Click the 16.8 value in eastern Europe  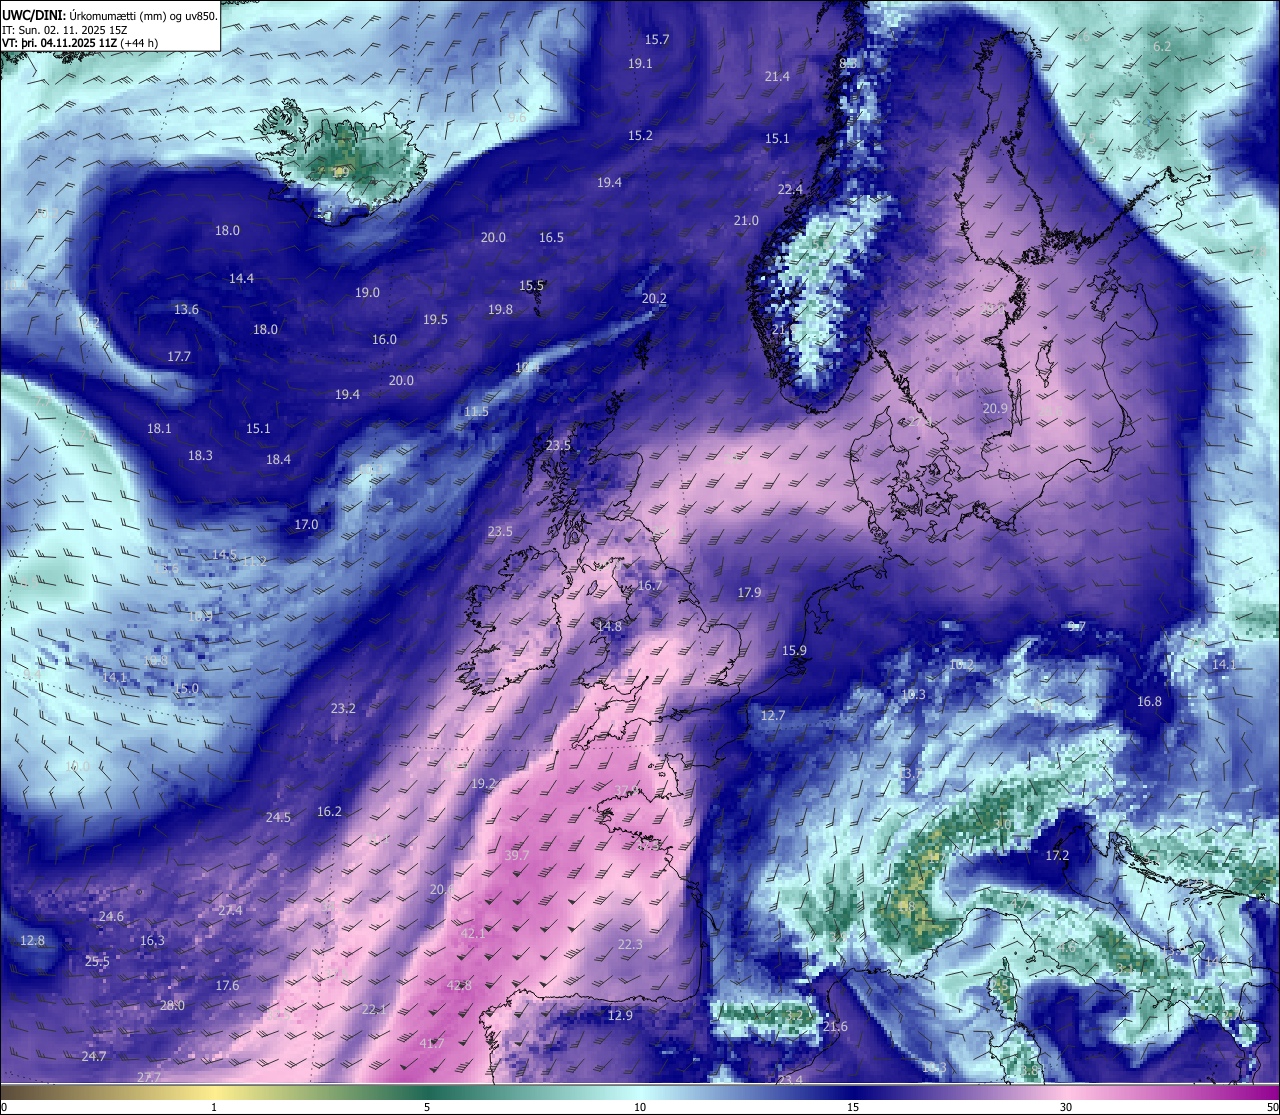pyautogui.click(x=1150, y=701)
